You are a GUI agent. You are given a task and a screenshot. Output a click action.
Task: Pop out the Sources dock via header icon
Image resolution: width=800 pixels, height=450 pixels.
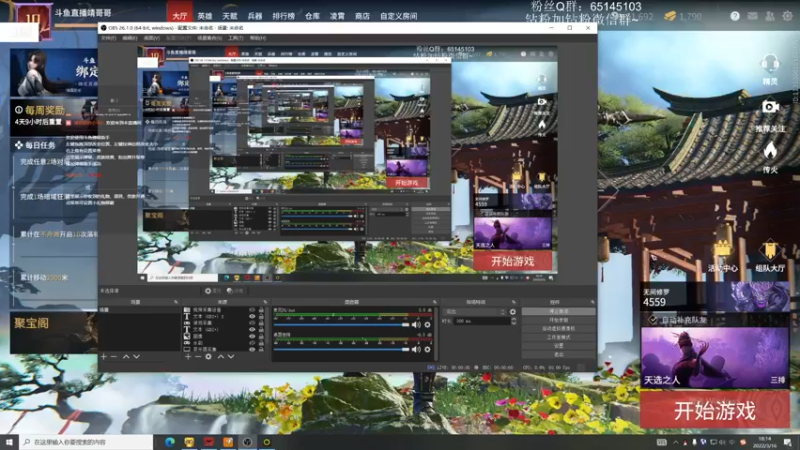point(265,302)
